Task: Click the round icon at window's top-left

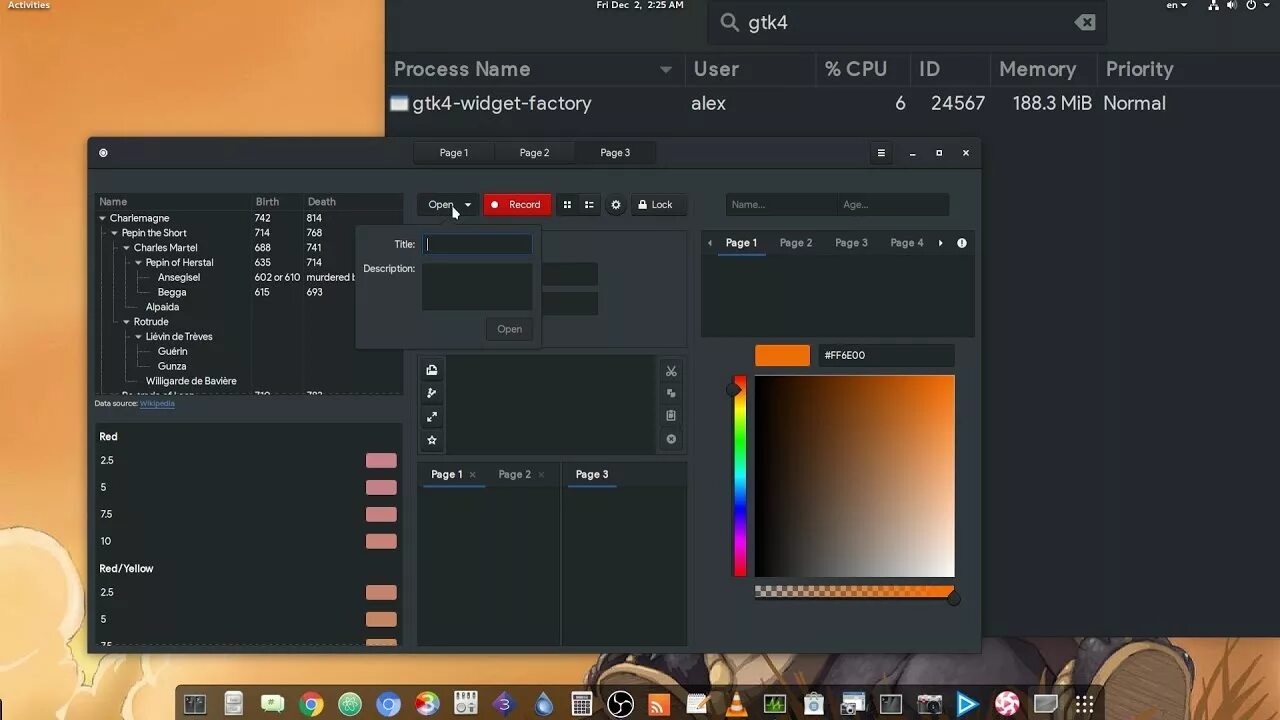Action: click(x=103, y=153)
